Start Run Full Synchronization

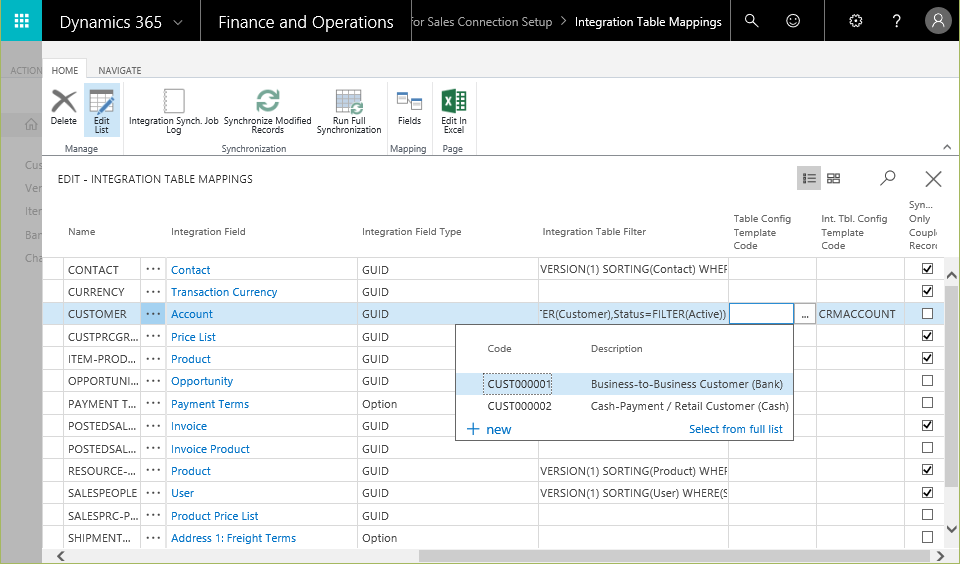(349, 111)
